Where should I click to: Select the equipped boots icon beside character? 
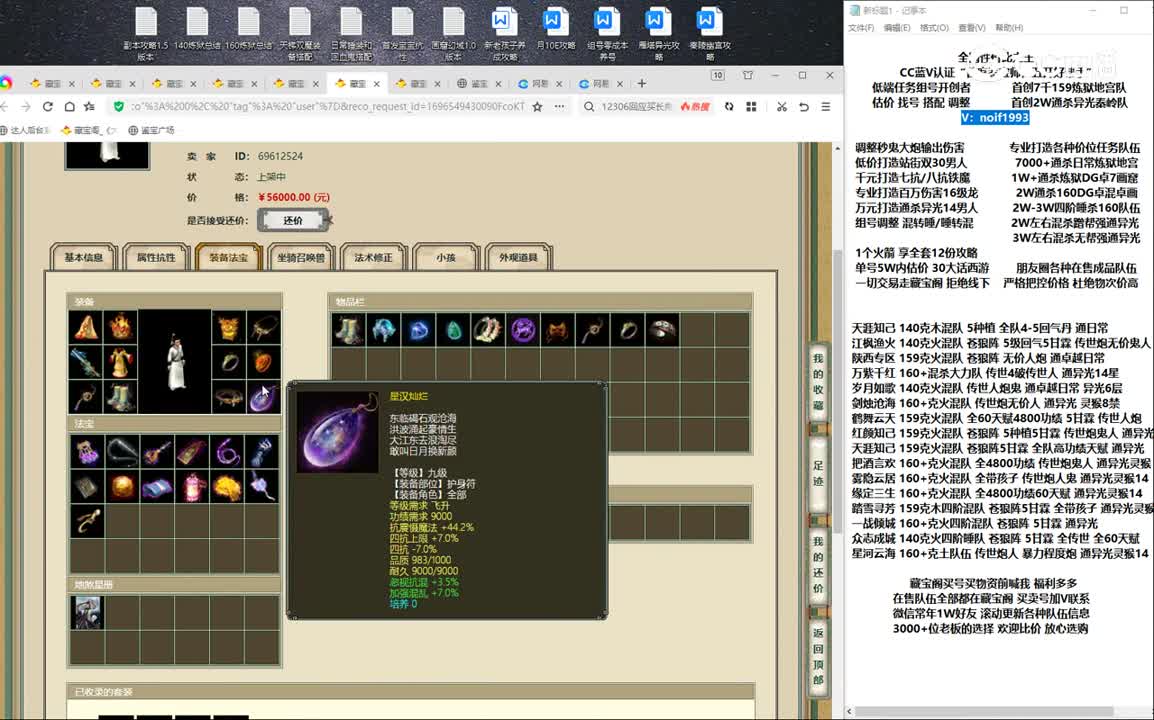pos(121,398)
